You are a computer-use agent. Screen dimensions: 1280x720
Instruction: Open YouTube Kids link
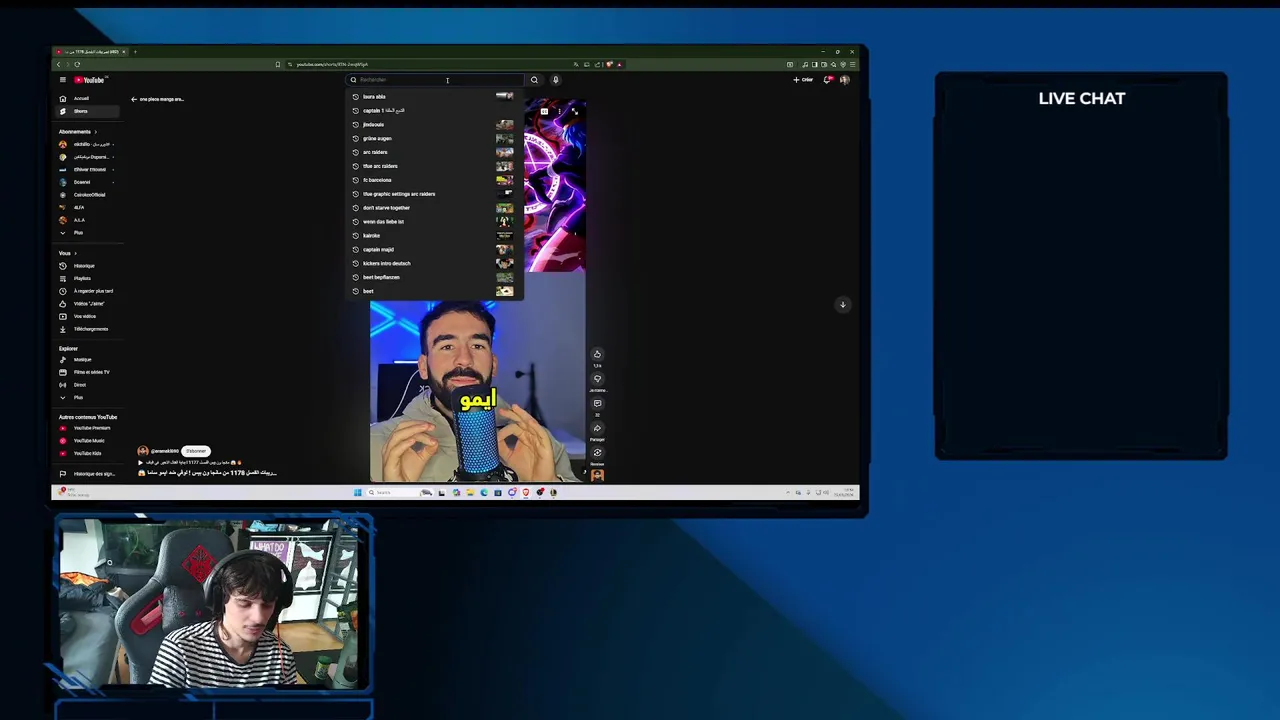(x=87, y=453)
